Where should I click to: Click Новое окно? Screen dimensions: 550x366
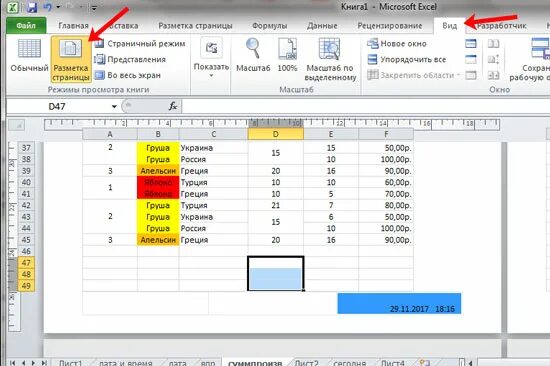click(397, 44)
